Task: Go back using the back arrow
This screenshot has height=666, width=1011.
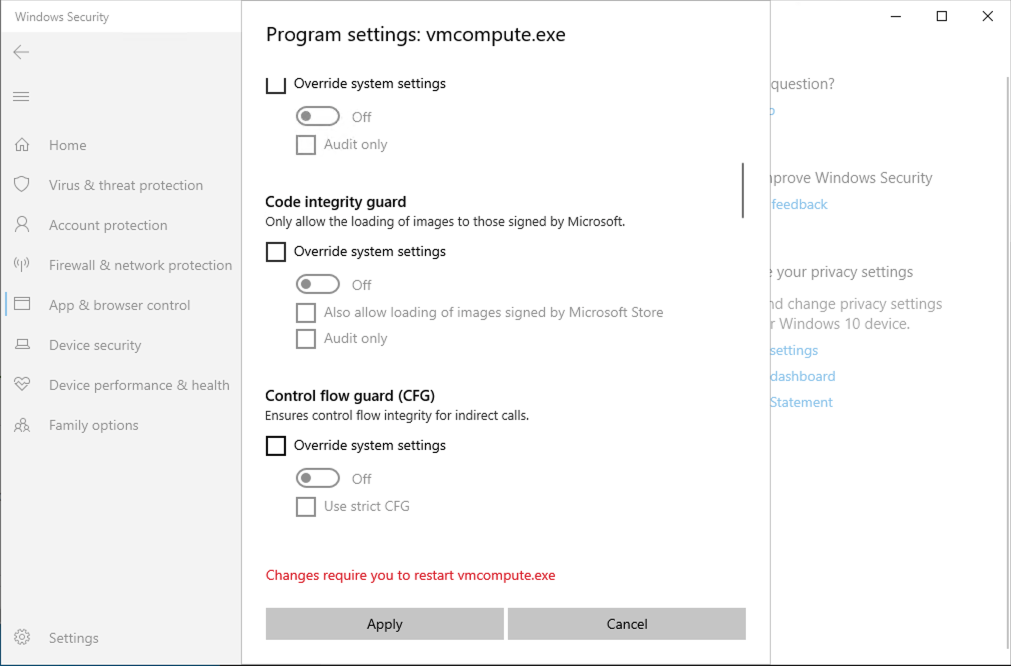Action: click(x=21, y=52)
